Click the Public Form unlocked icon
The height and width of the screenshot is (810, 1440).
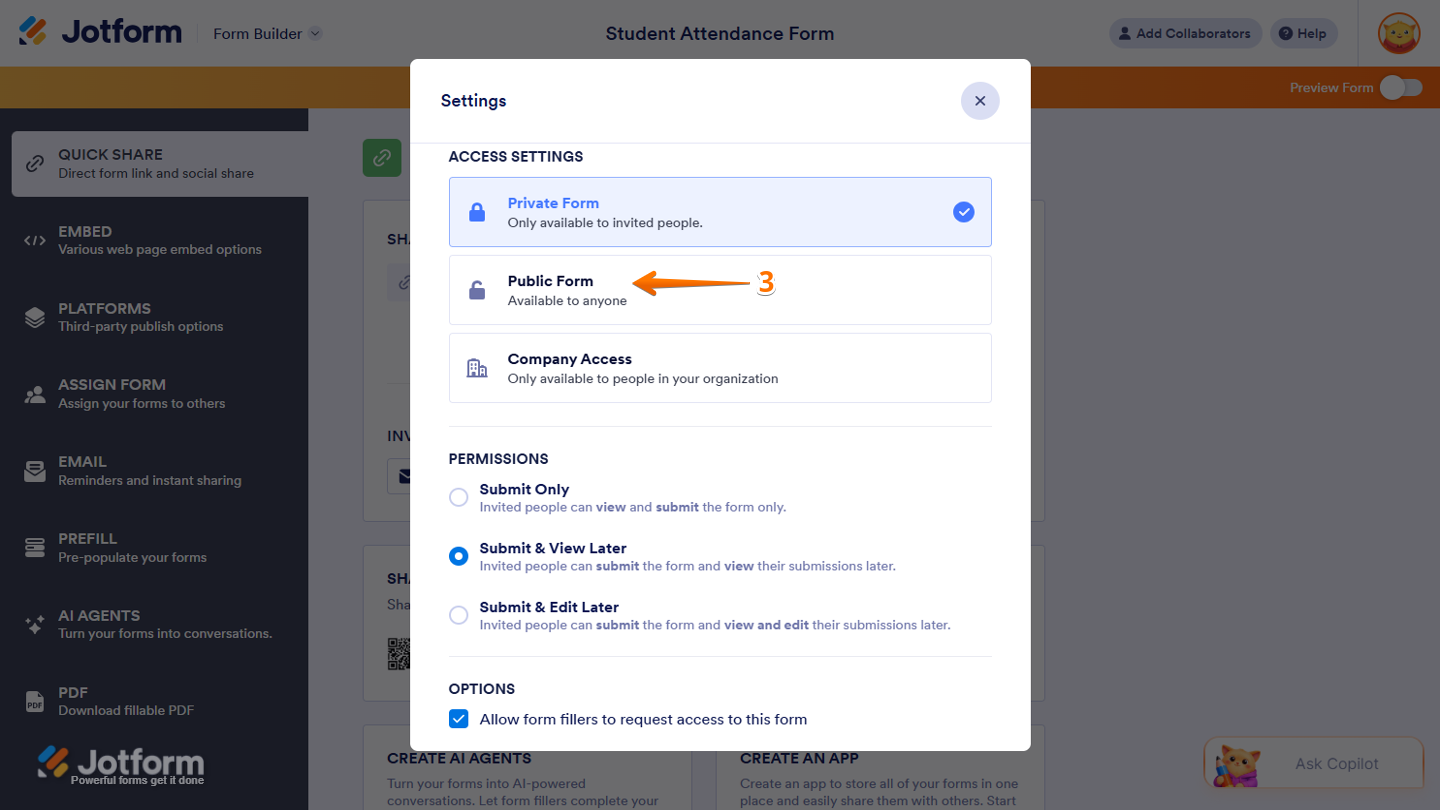(x=477, y=290)
